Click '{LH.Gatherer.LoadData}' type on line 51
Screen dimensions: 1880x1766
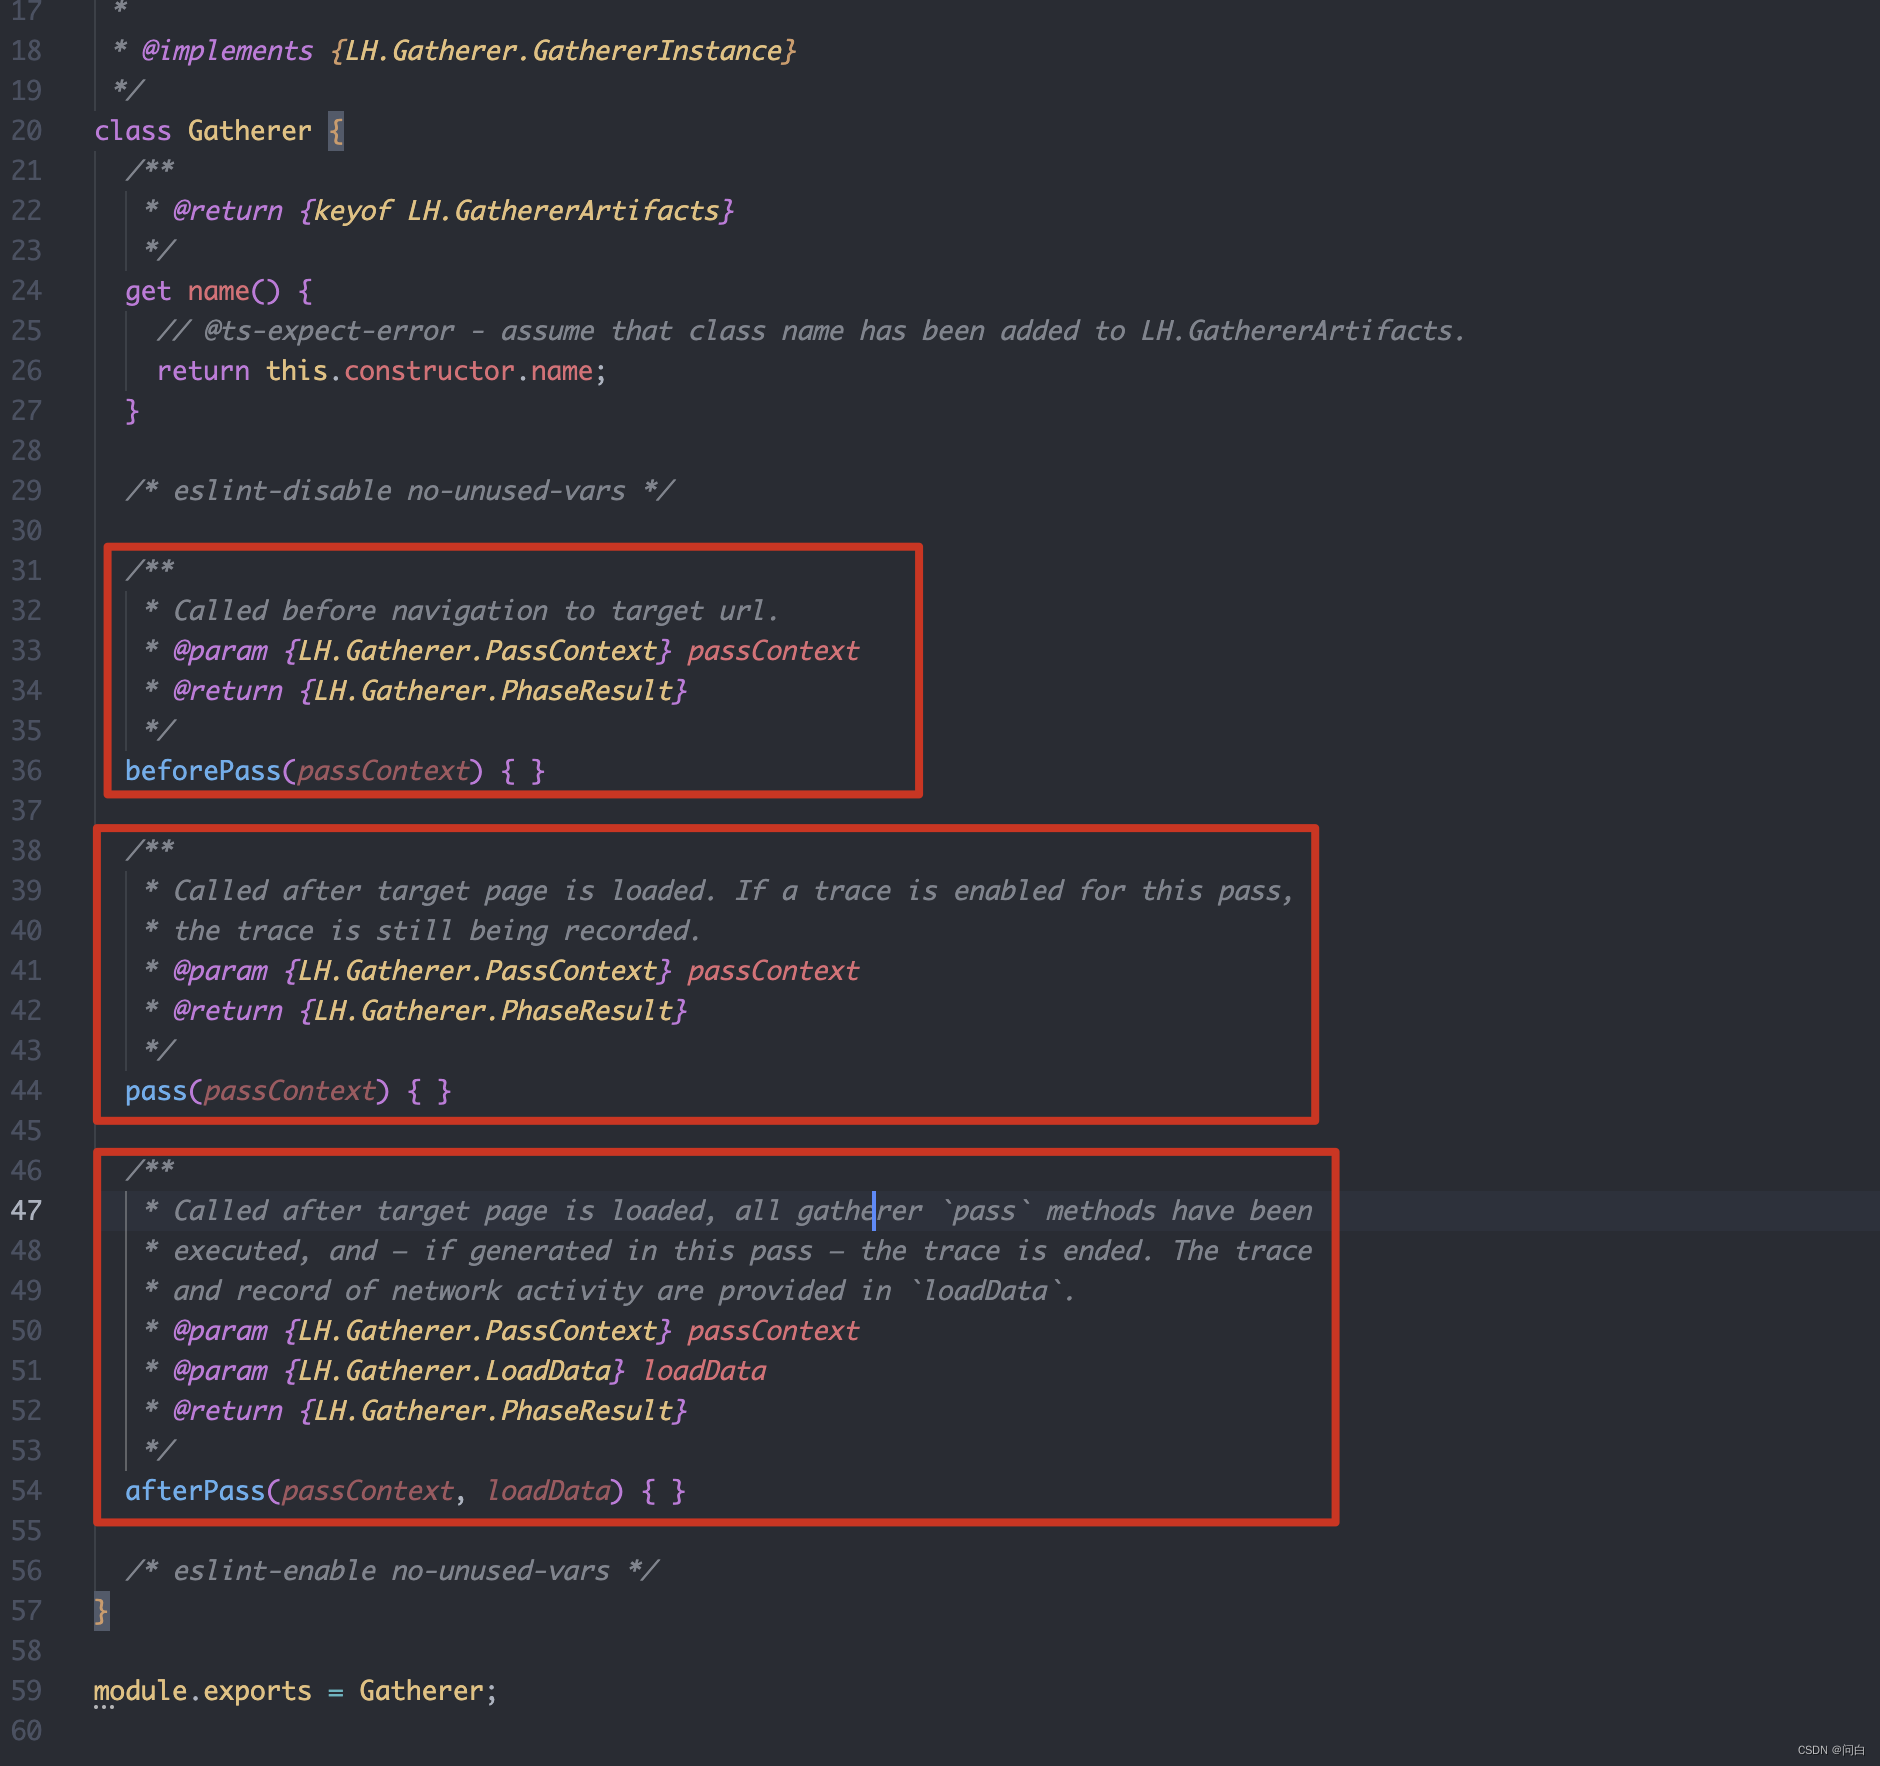[454, 1371]
